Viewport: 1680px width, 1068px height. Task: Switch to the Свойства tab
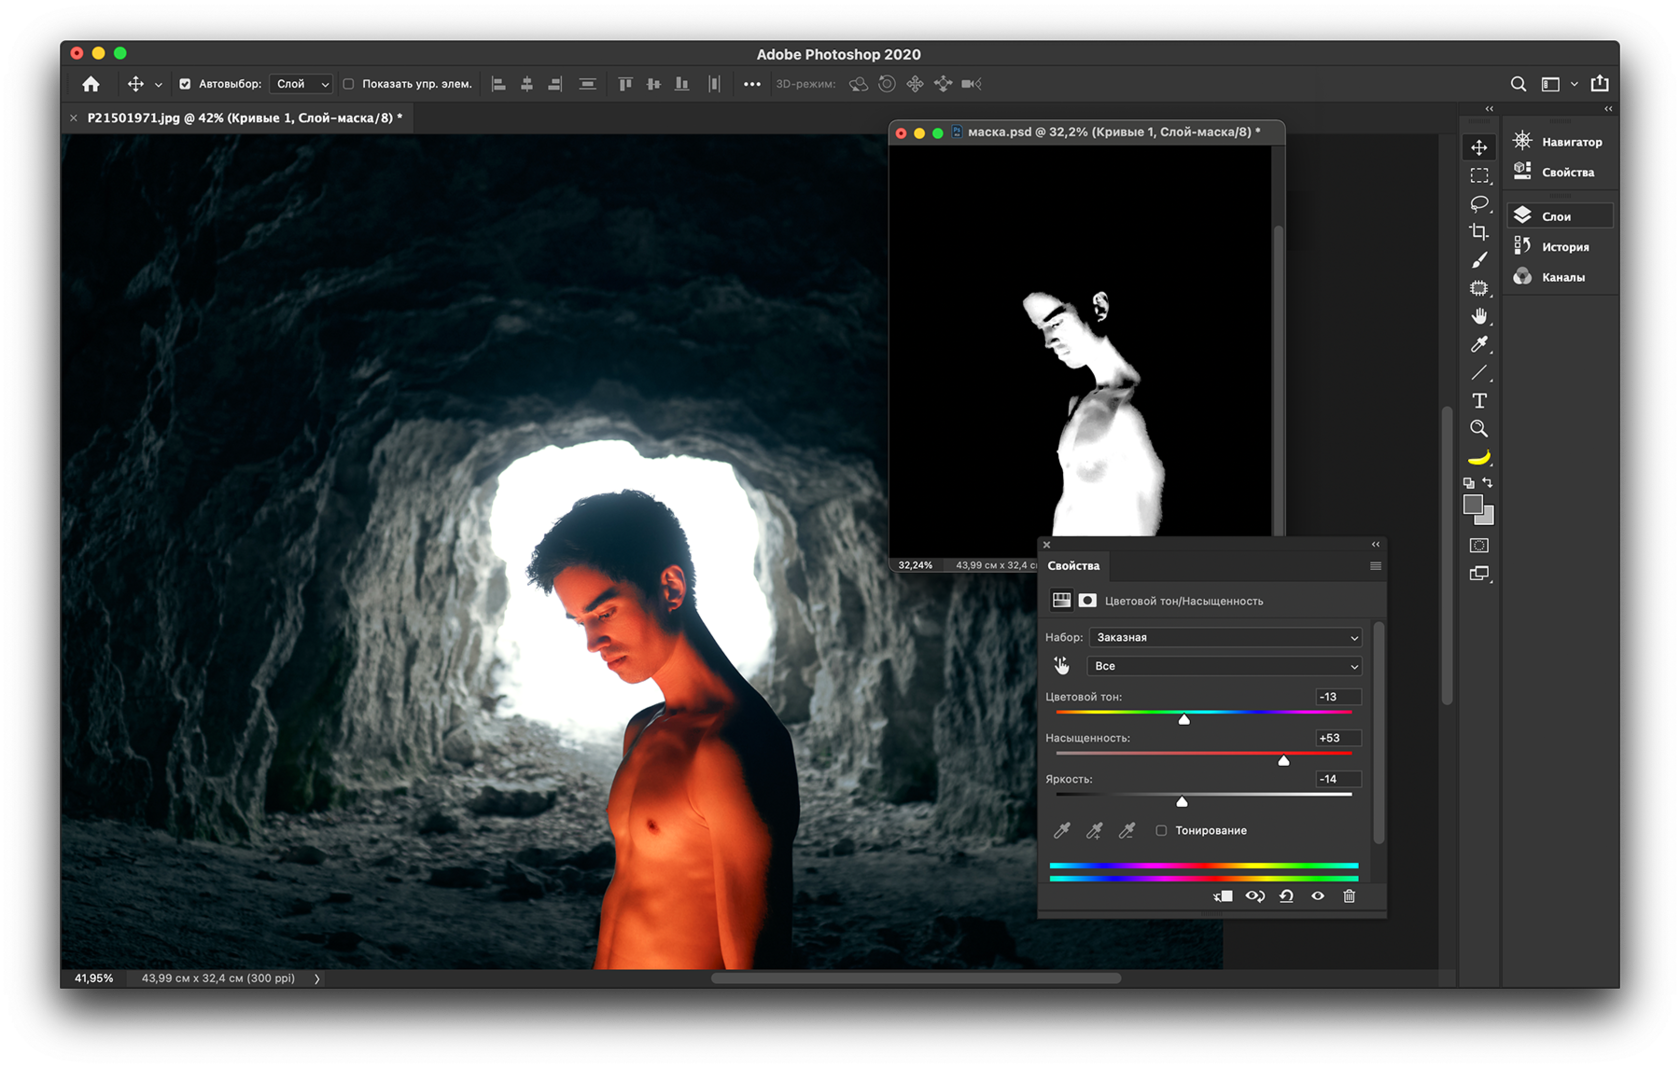[x=1073, y=566]
